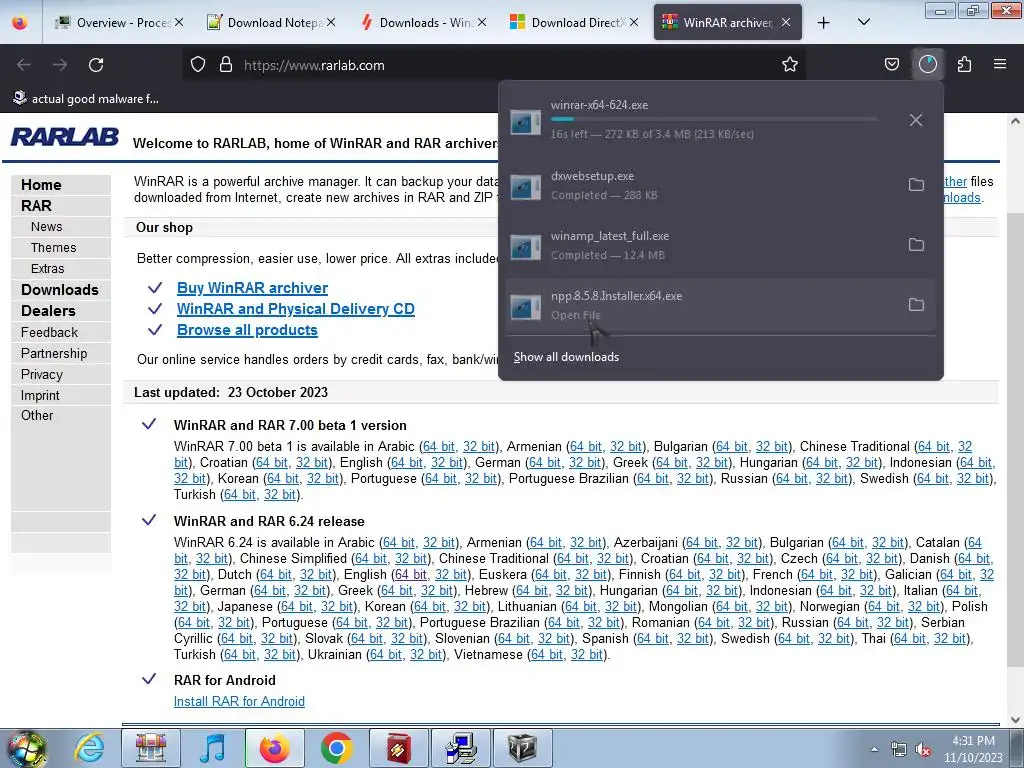Open the music note app on taskbar
Viewport: 1024px width, 768px height.
[212, 748]
